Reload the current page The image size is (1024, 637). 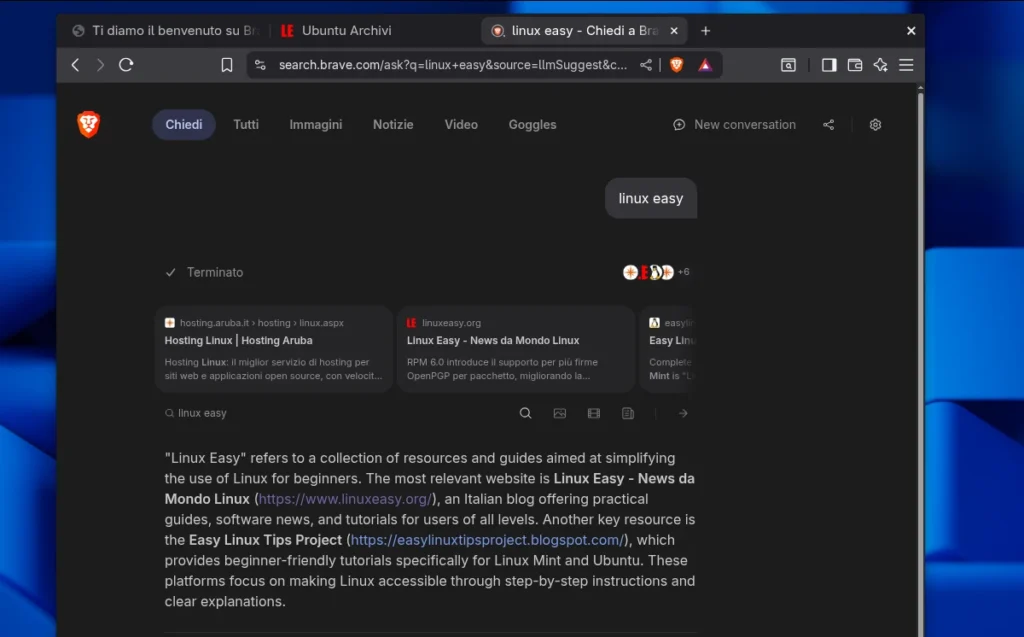(126, 64)
